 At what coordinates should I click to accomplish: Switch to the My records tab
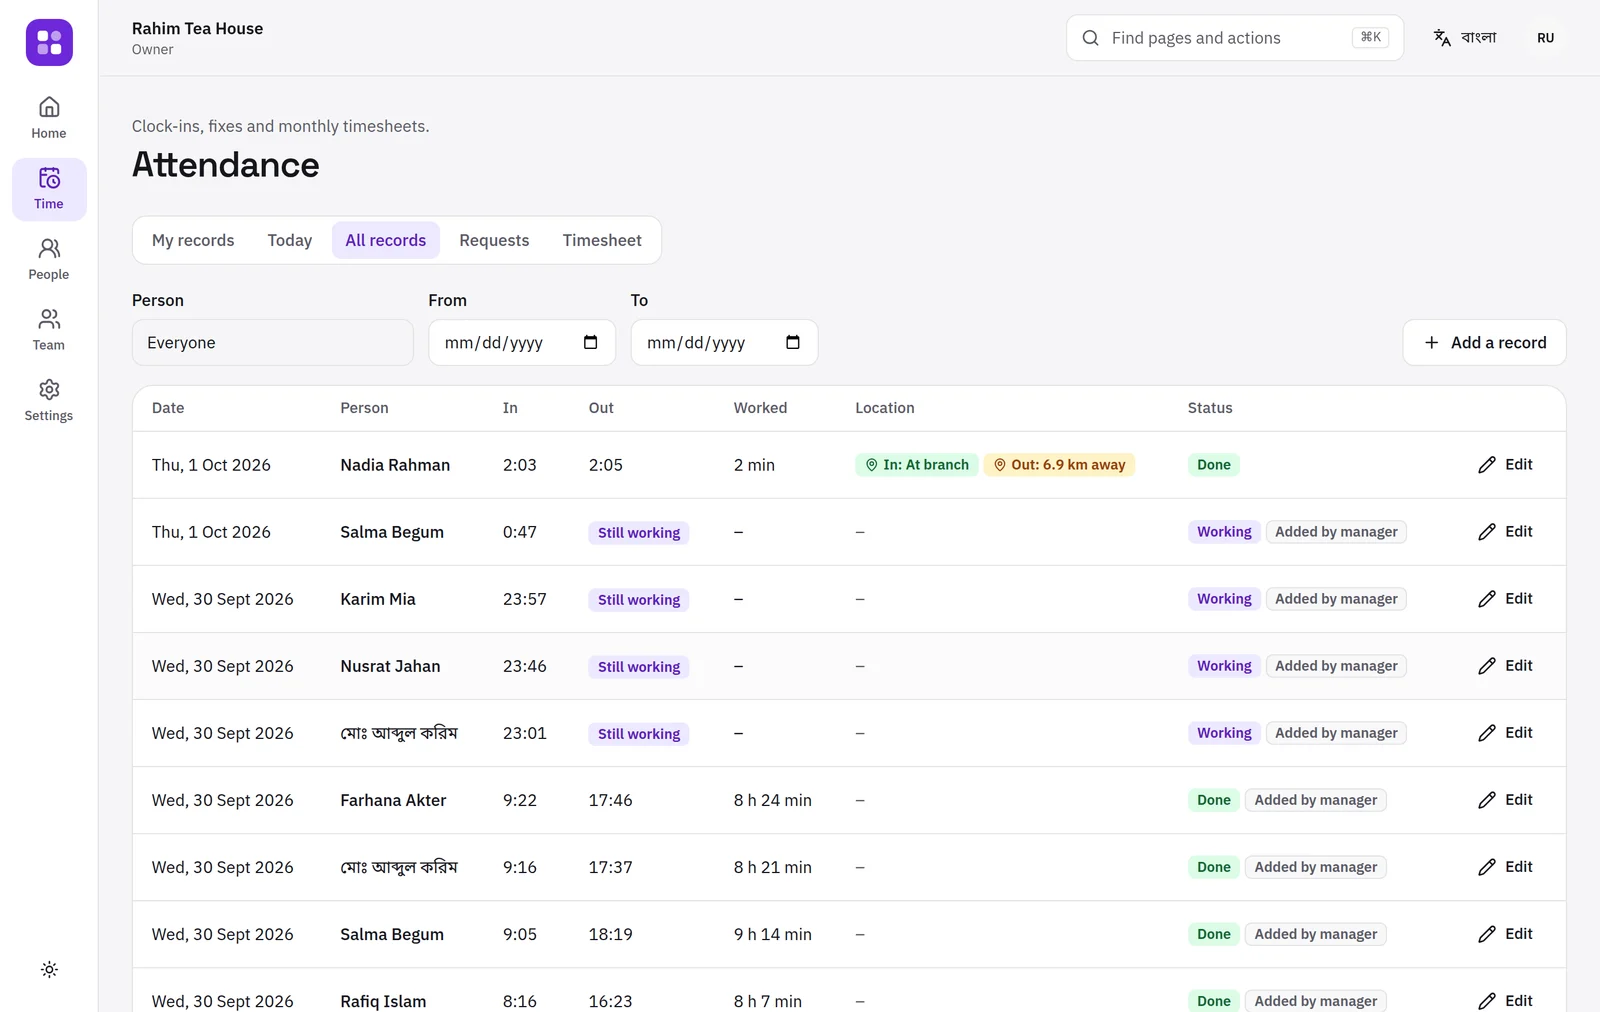(193, 240)
